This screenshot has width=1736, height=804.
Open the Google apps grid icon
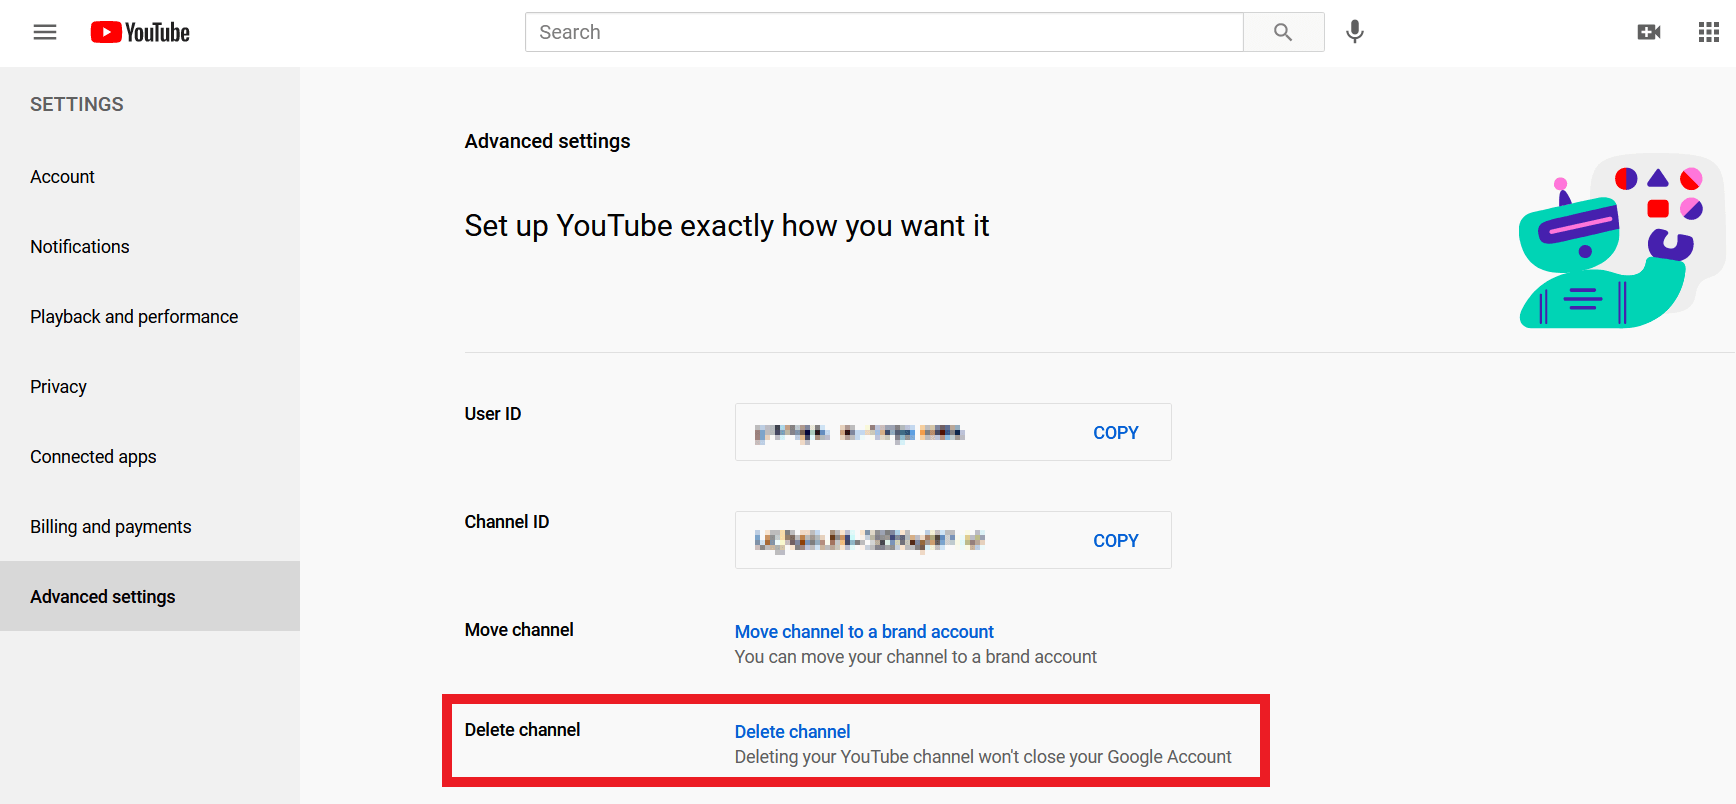tap(1708, 31)
